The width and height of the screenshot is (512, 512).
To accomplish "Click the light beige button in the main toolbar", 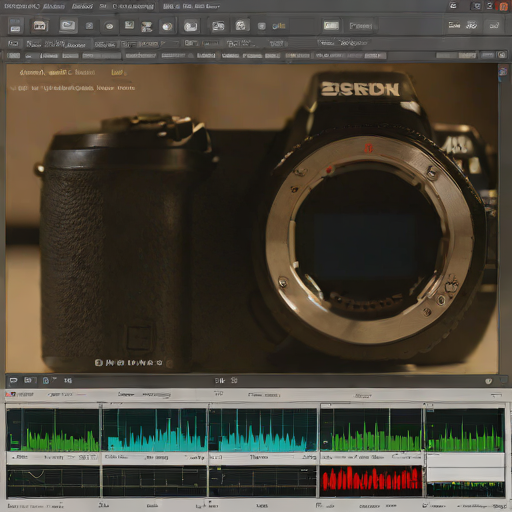I will (331, 25).
